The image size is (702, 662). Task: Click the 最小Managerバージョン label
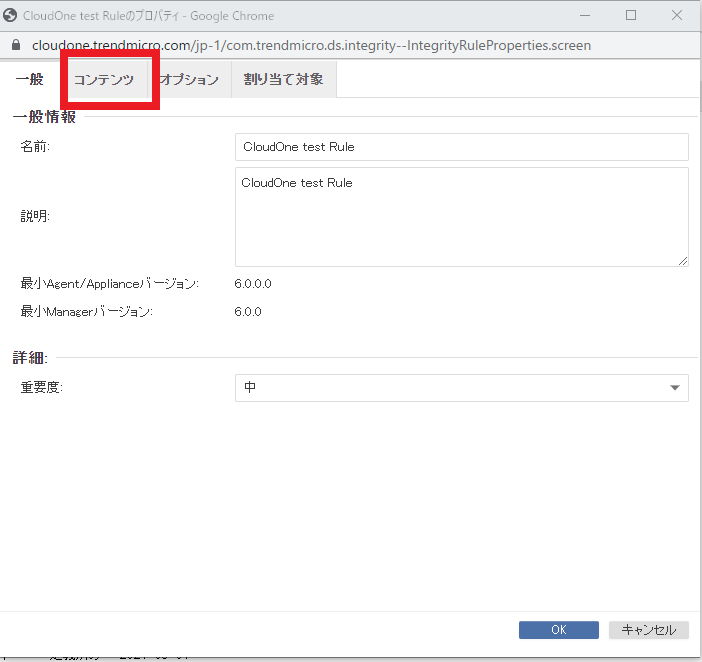pyautogui.click(x=87, y=312)
